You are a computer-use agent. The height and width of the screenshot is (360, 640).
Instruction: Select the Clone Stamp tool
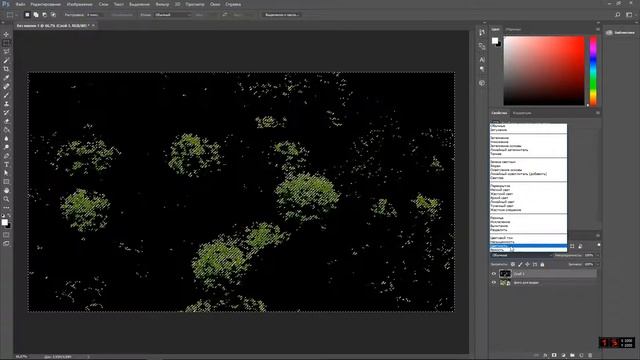[x=6, y=104]
